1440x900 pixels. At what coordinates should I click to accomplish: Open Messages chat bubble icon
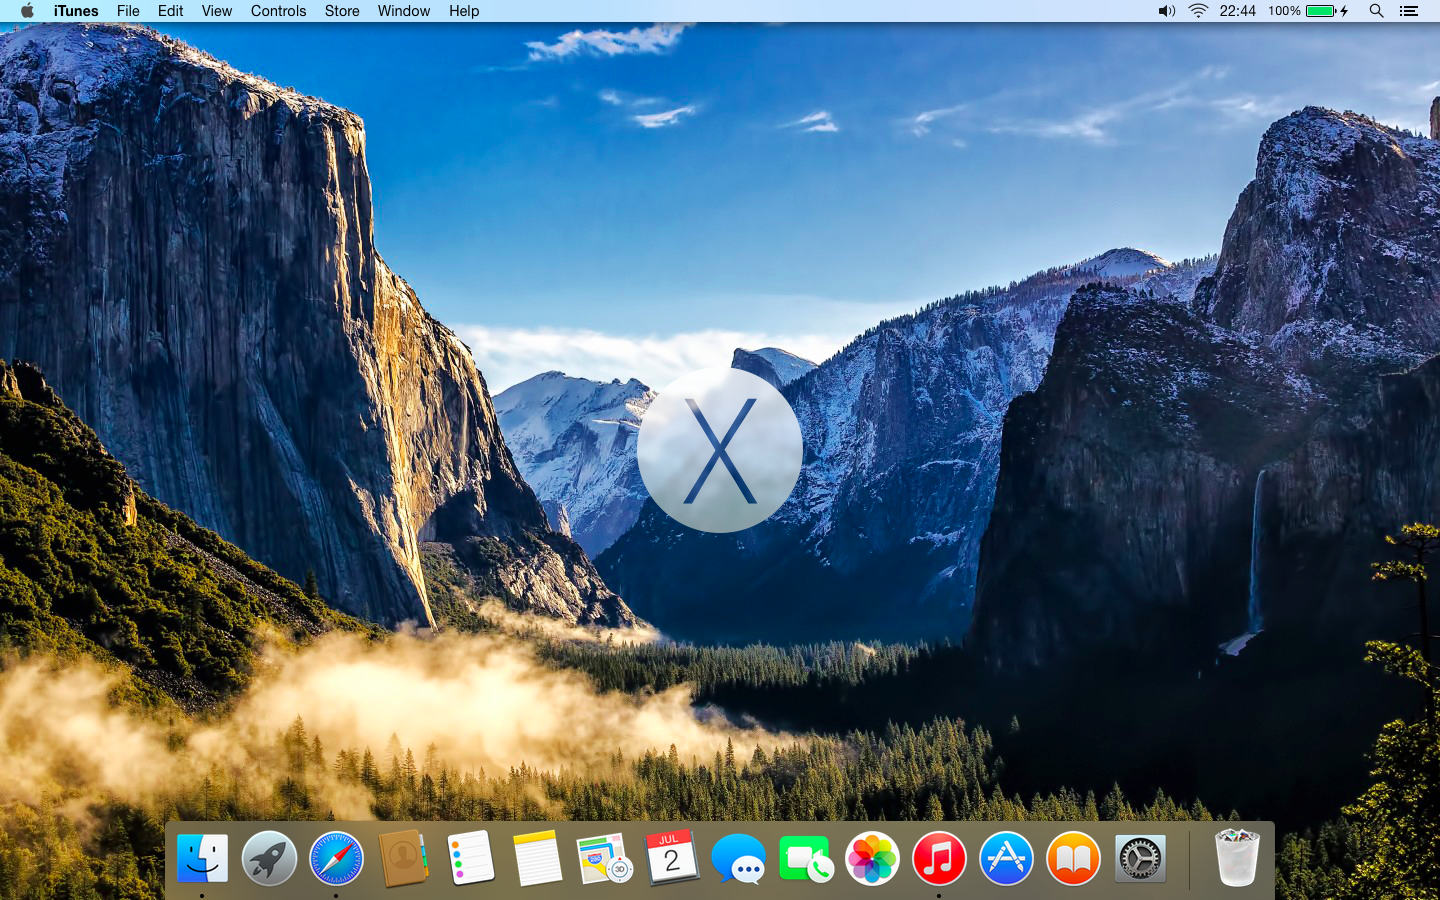pos(738,859)
